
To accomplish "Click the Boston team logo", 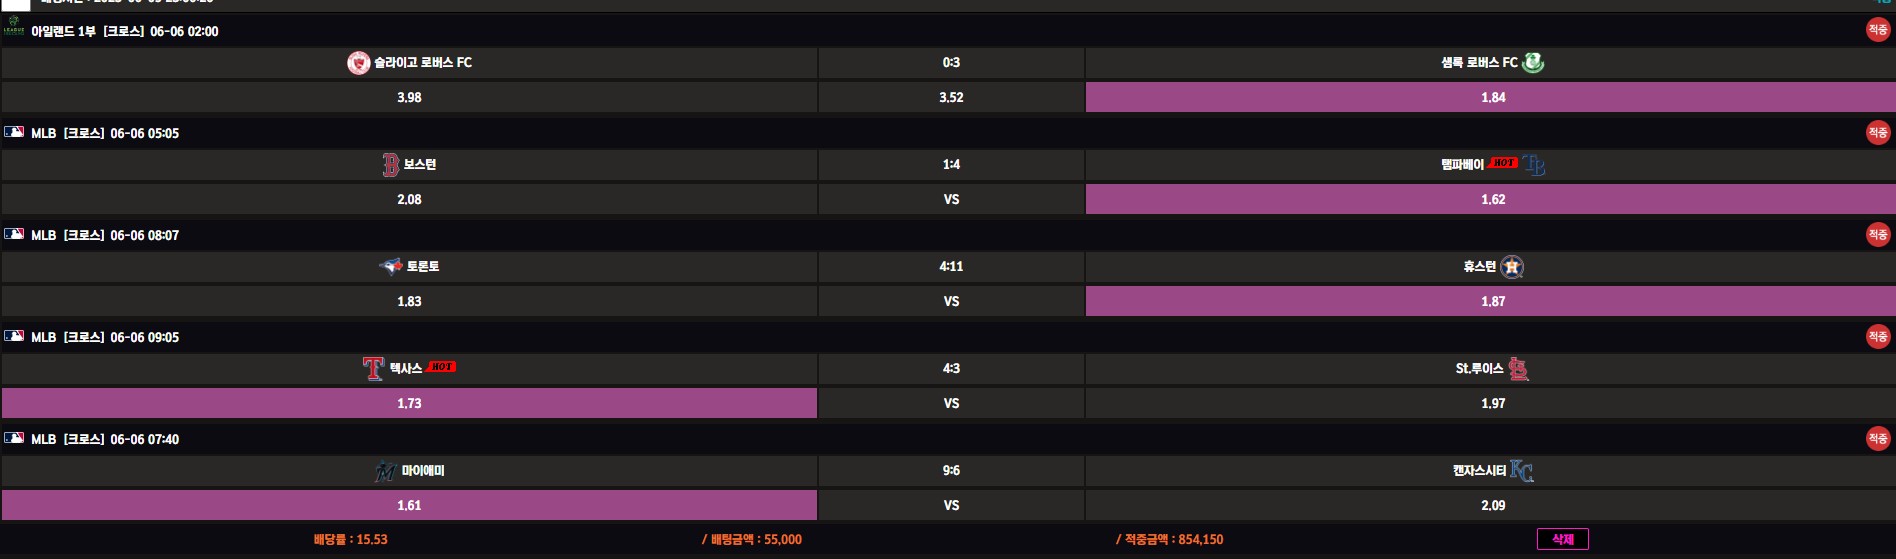I will (x=391, y=165).
